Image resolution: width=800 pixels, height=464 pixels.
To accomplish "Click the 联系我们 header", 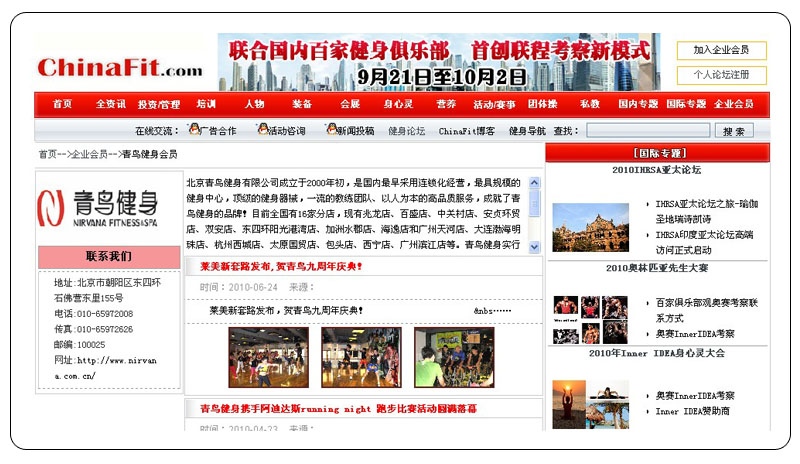I will [x=109, y=257].
